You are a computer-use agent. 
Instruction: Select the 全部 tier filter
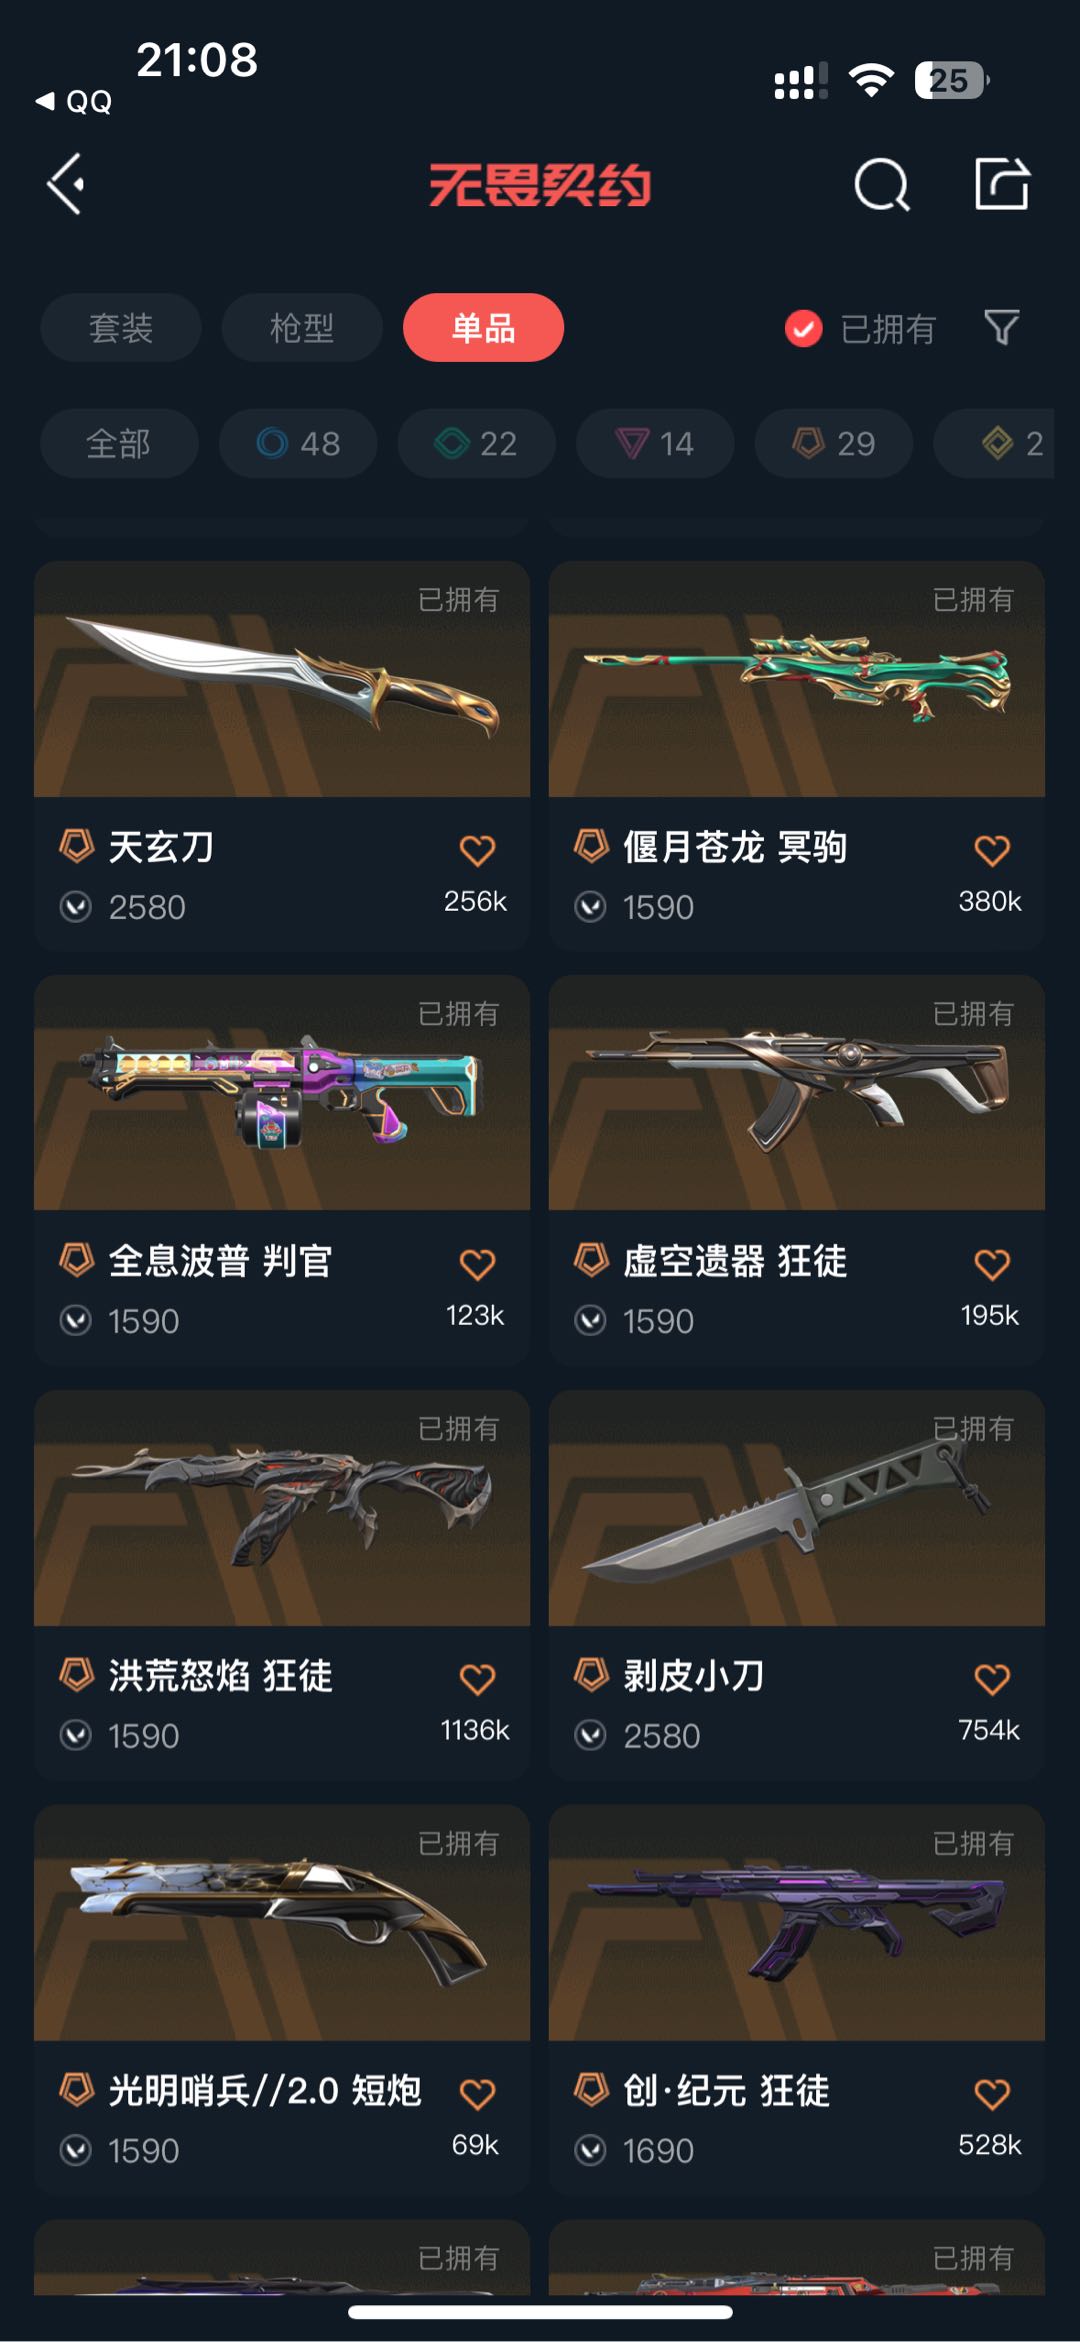(119, 443)
